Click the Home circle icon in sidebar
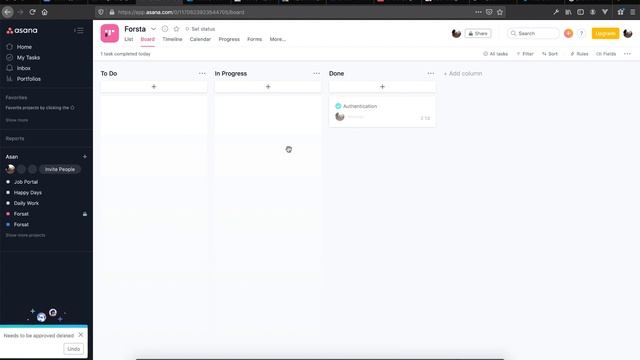Viewport: 640px width, 360px height. (9, 47)
